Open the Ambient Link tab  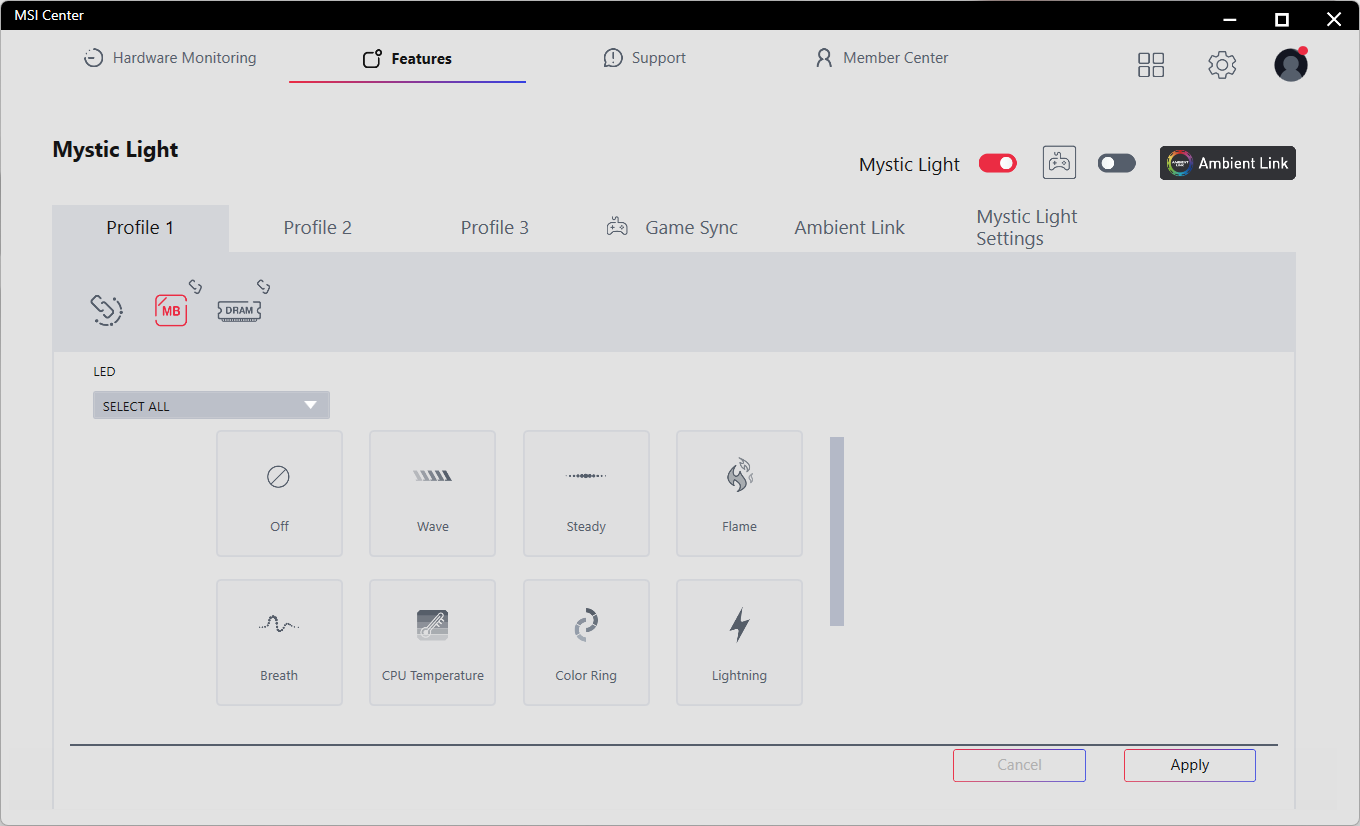point(849,228)
